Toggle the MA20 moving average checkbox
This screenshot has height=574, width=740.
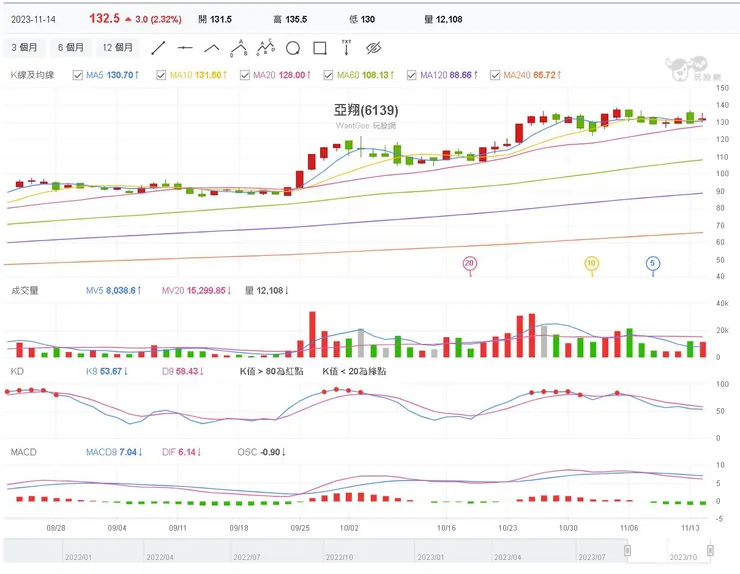coord(245,75)
